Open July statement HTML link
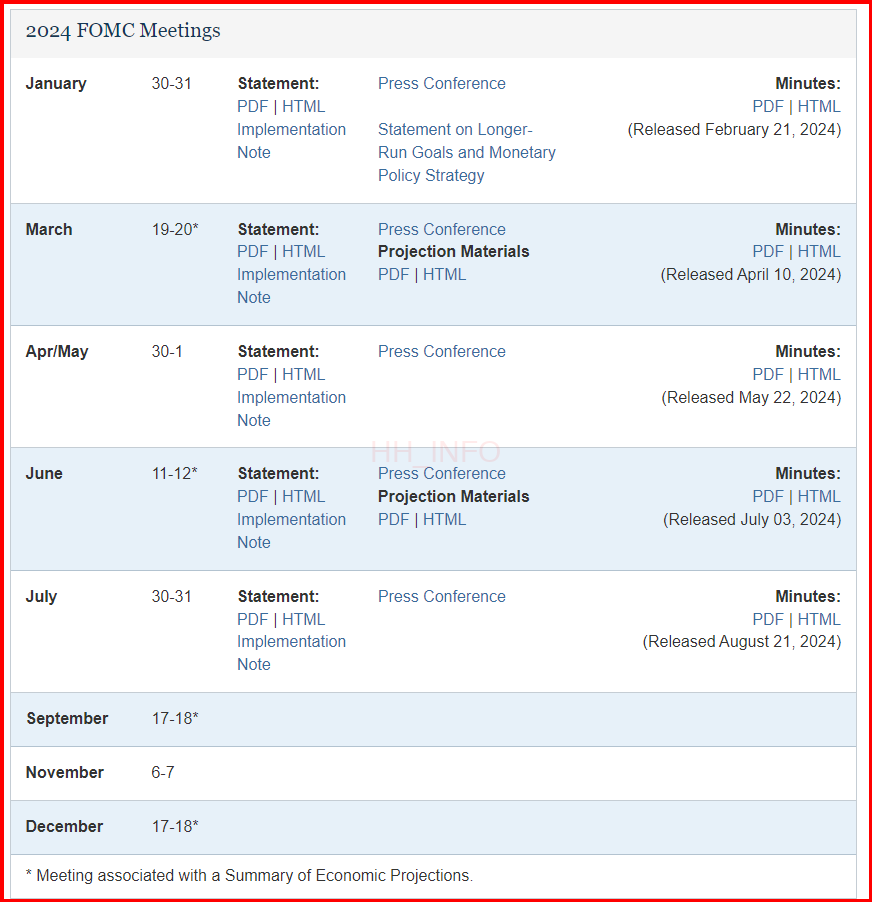 tap(304, 620)
